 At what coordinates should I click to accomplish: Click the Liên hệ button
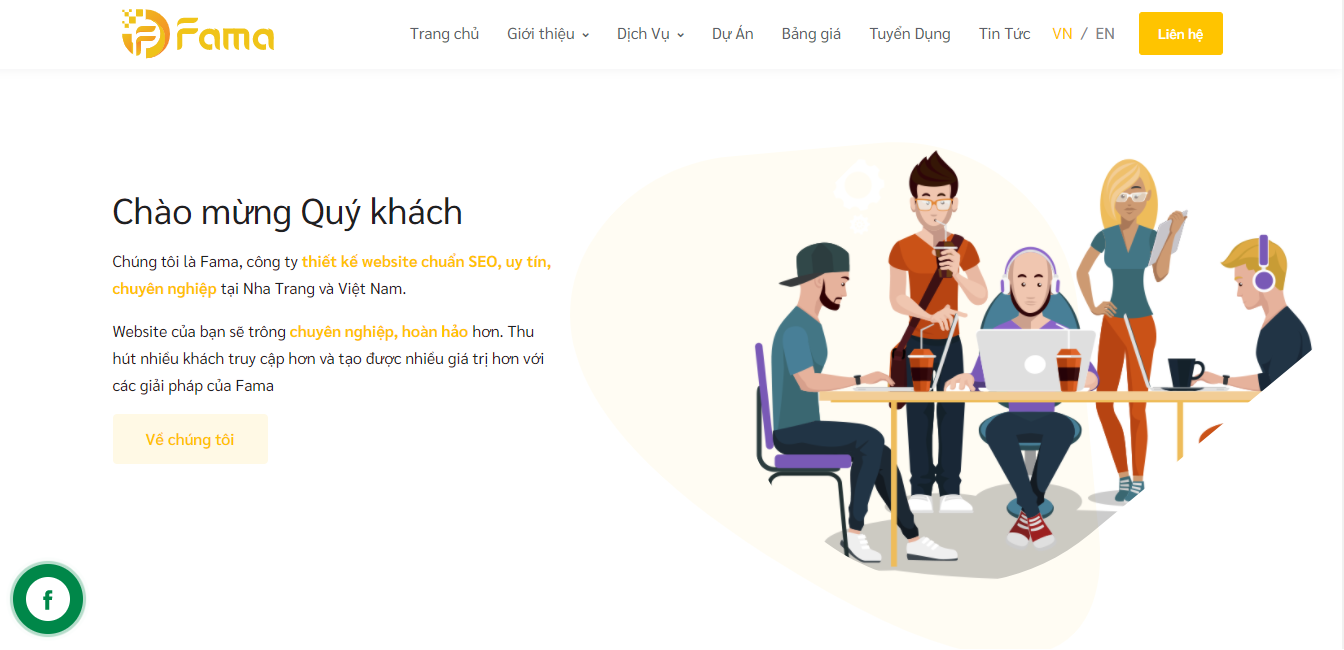coord(1181,34)
